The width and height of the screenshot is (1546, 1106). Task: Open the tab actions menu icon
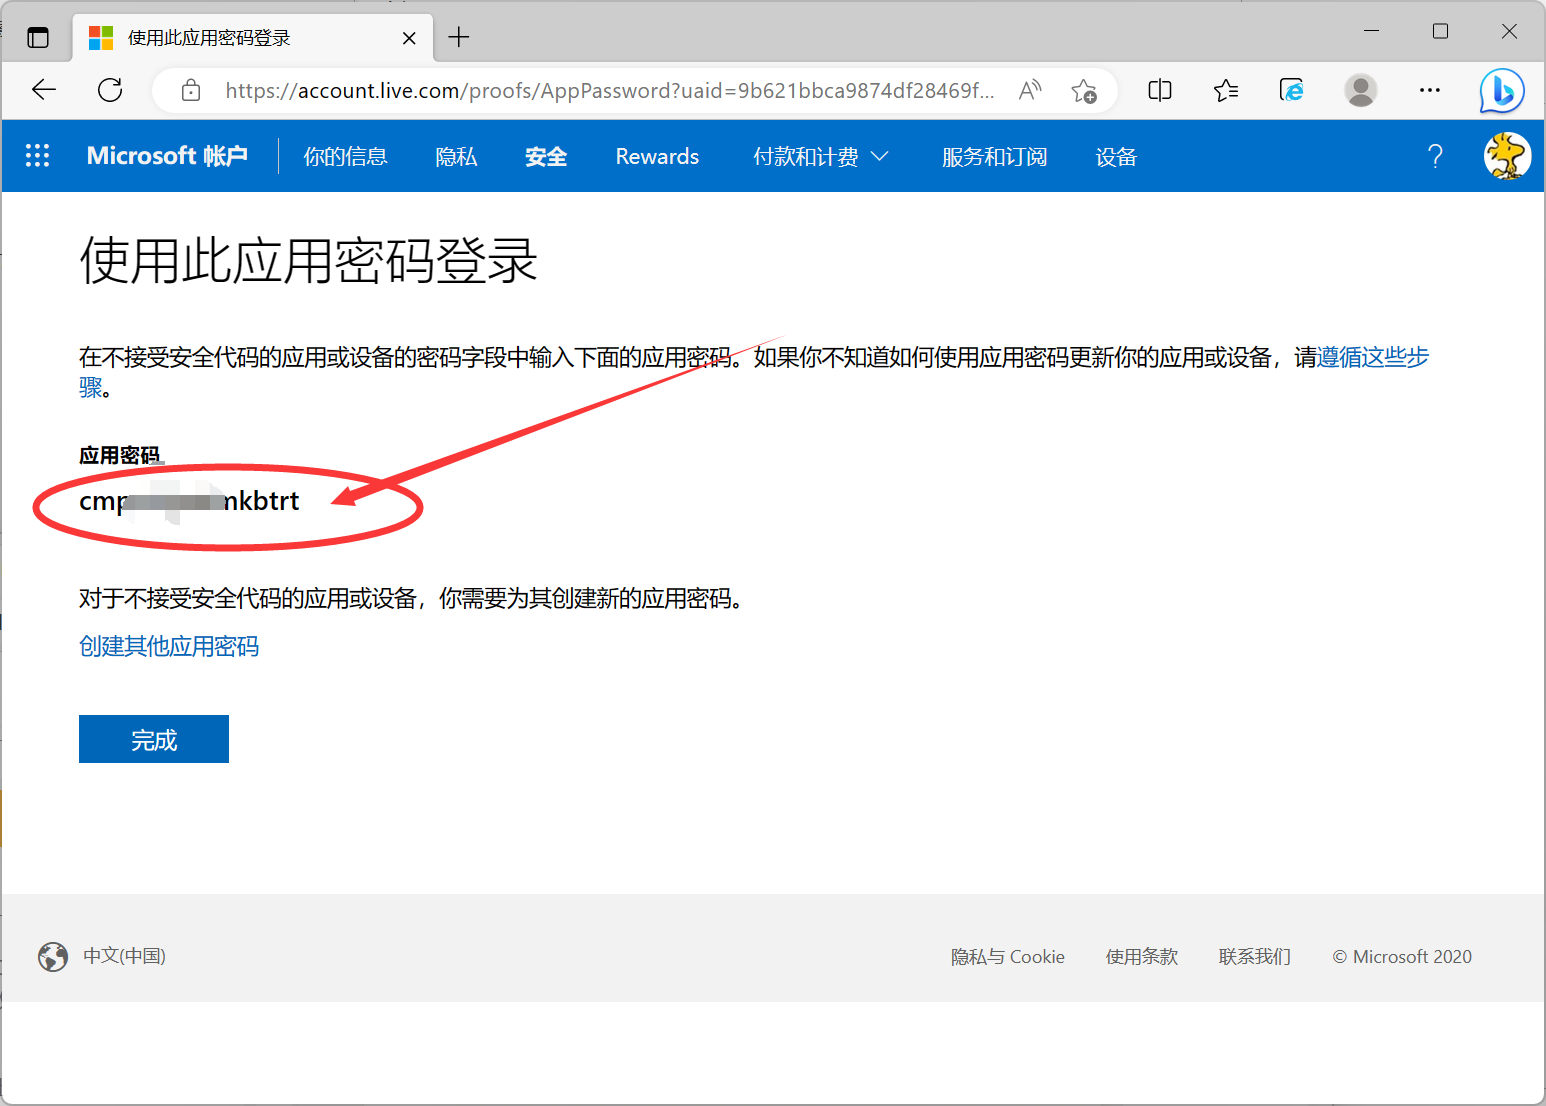pos(38,38)
